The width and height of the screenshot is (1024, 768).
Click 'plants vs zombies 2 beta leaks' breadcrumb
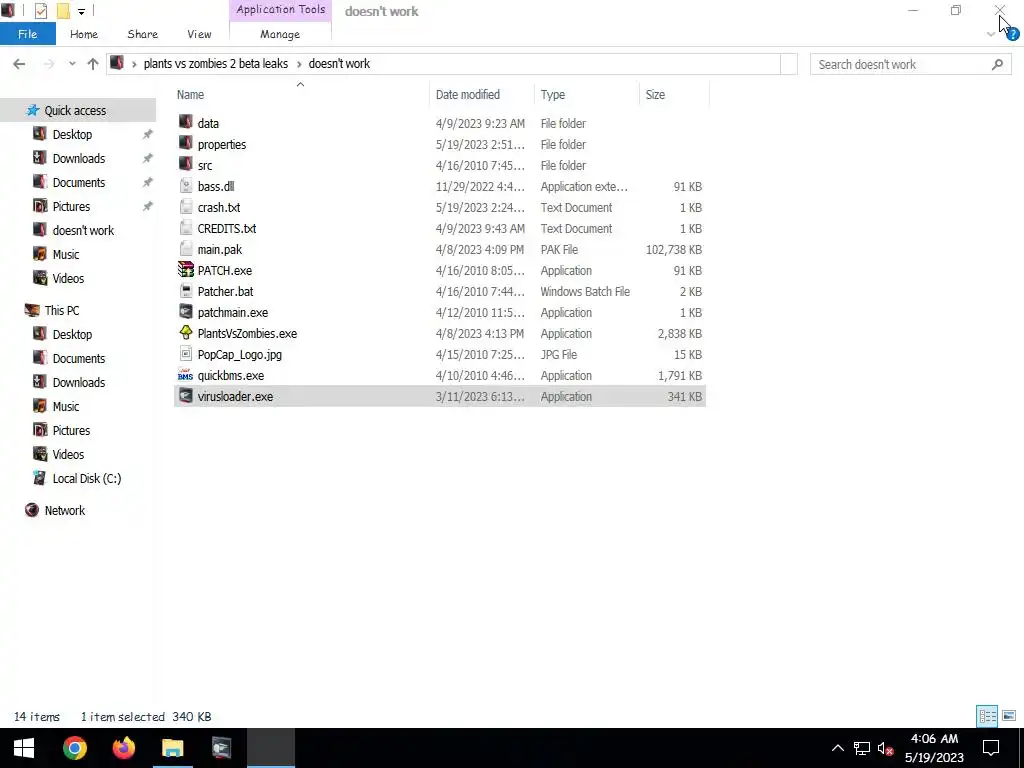pos(216,64)
